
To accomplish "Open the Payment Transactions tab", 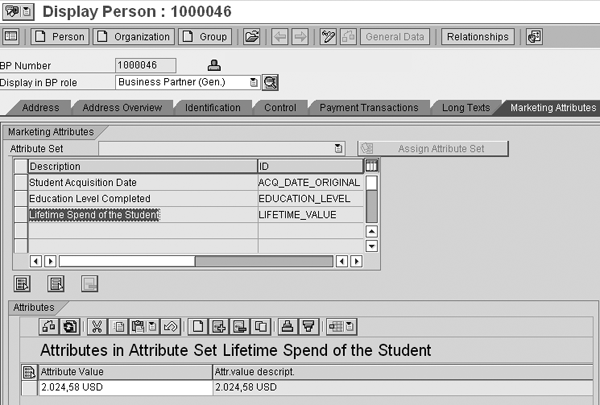I will click(369, 108).
